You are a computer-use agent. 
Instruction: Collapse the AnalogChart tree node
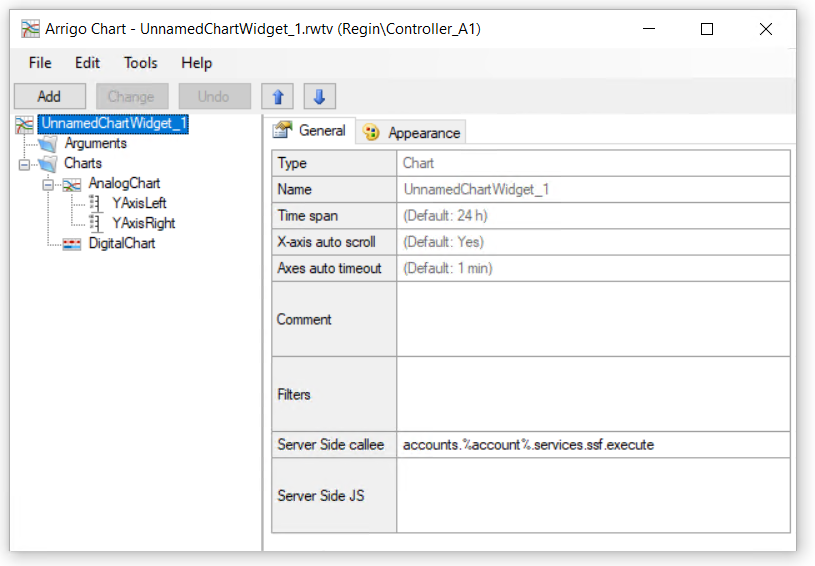48,185
